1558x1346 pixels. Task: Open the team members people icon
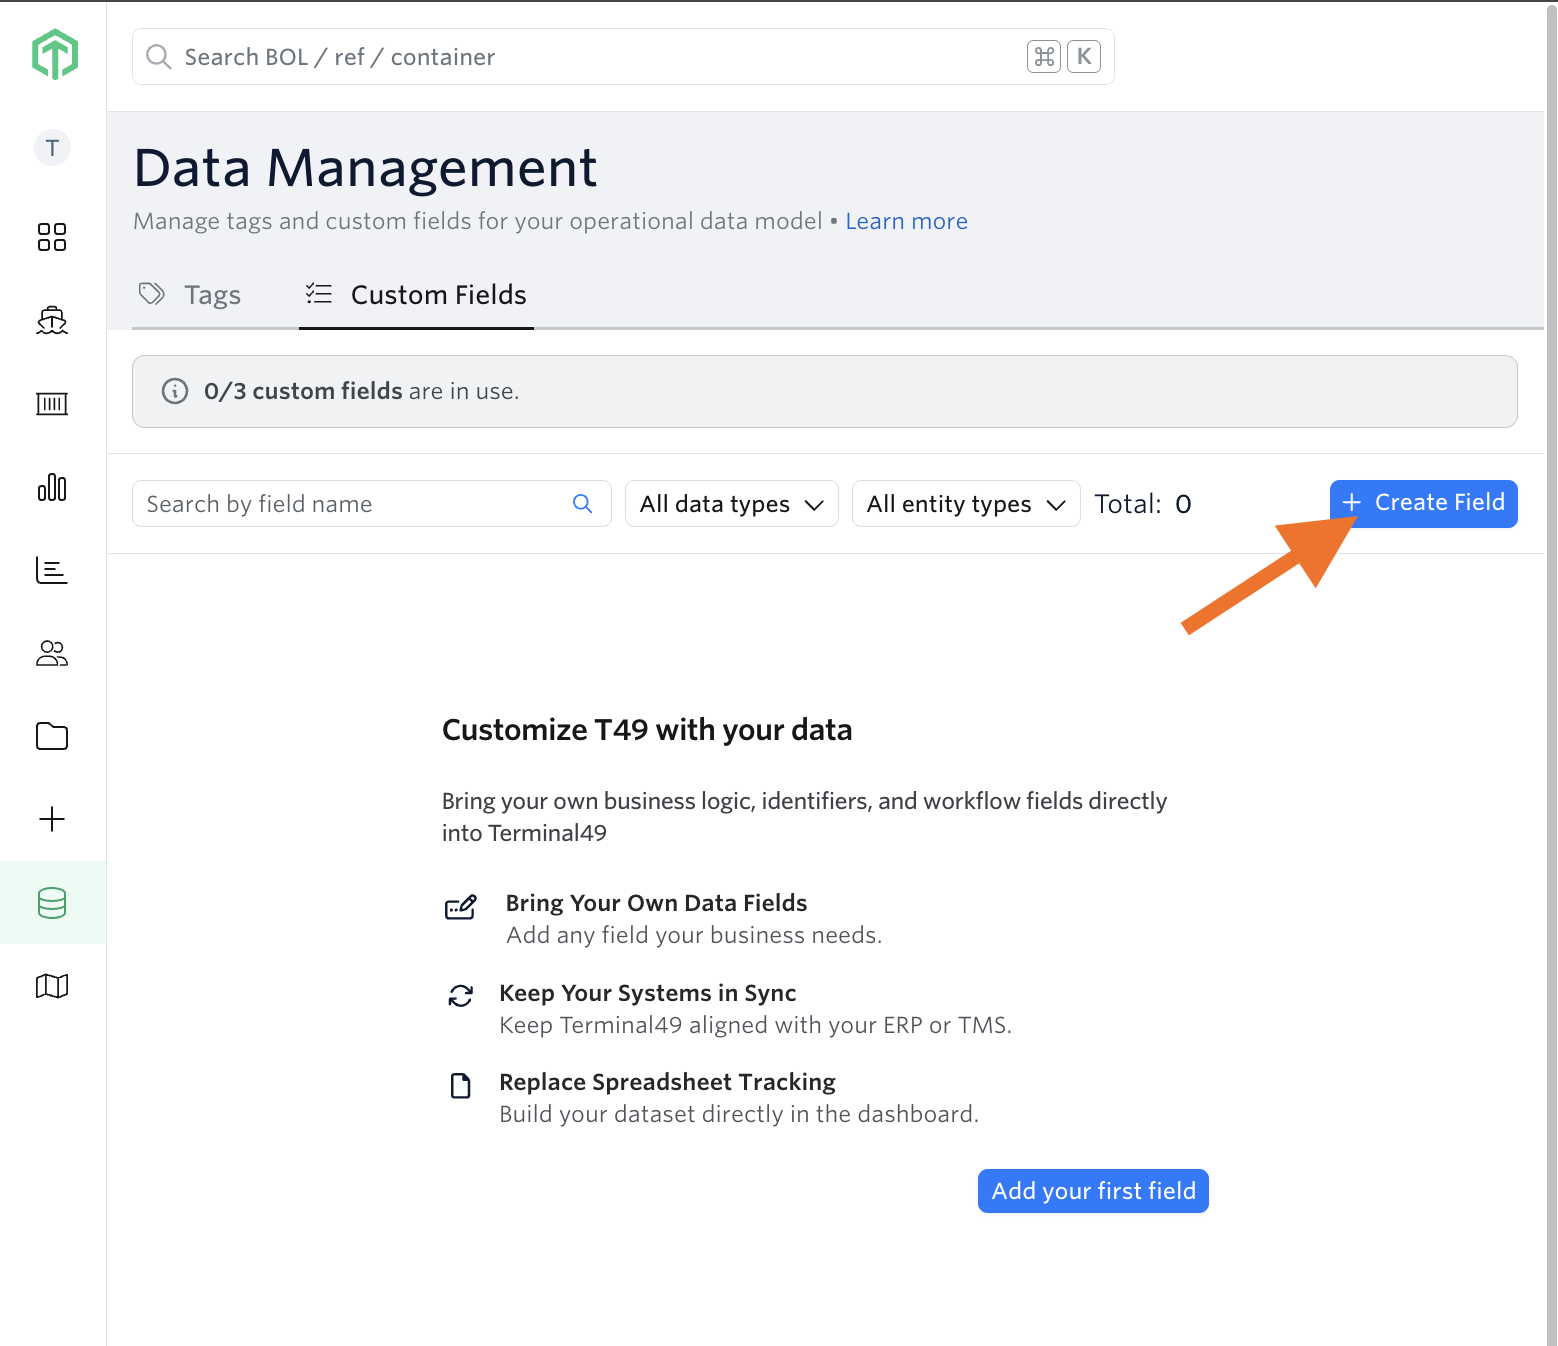[52, 653]
